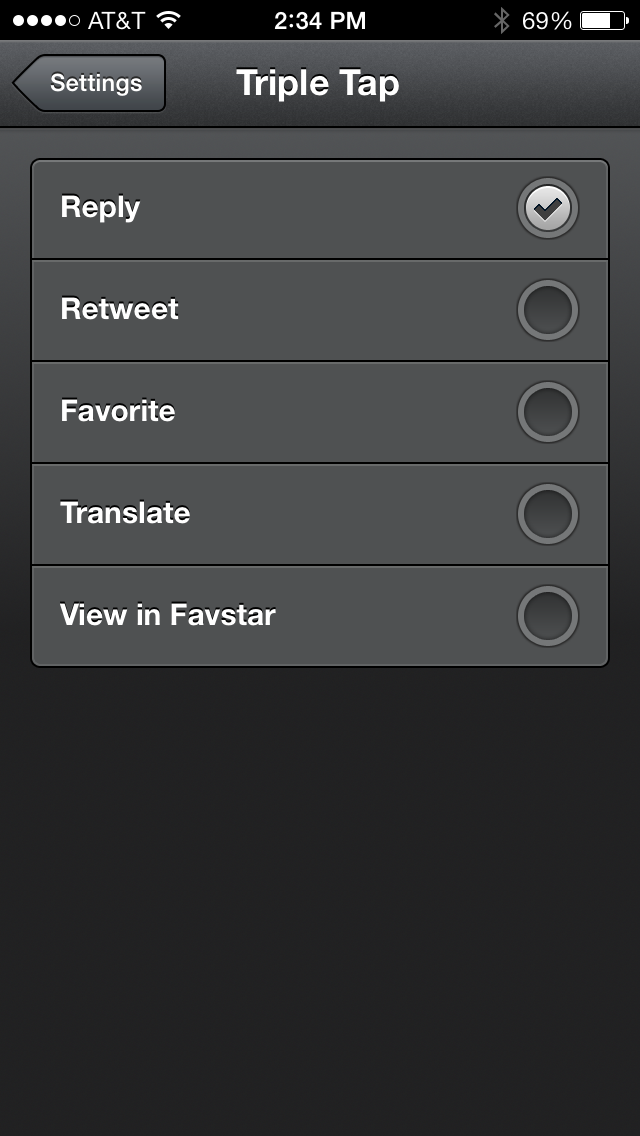Select the Reply radio button

547,208
